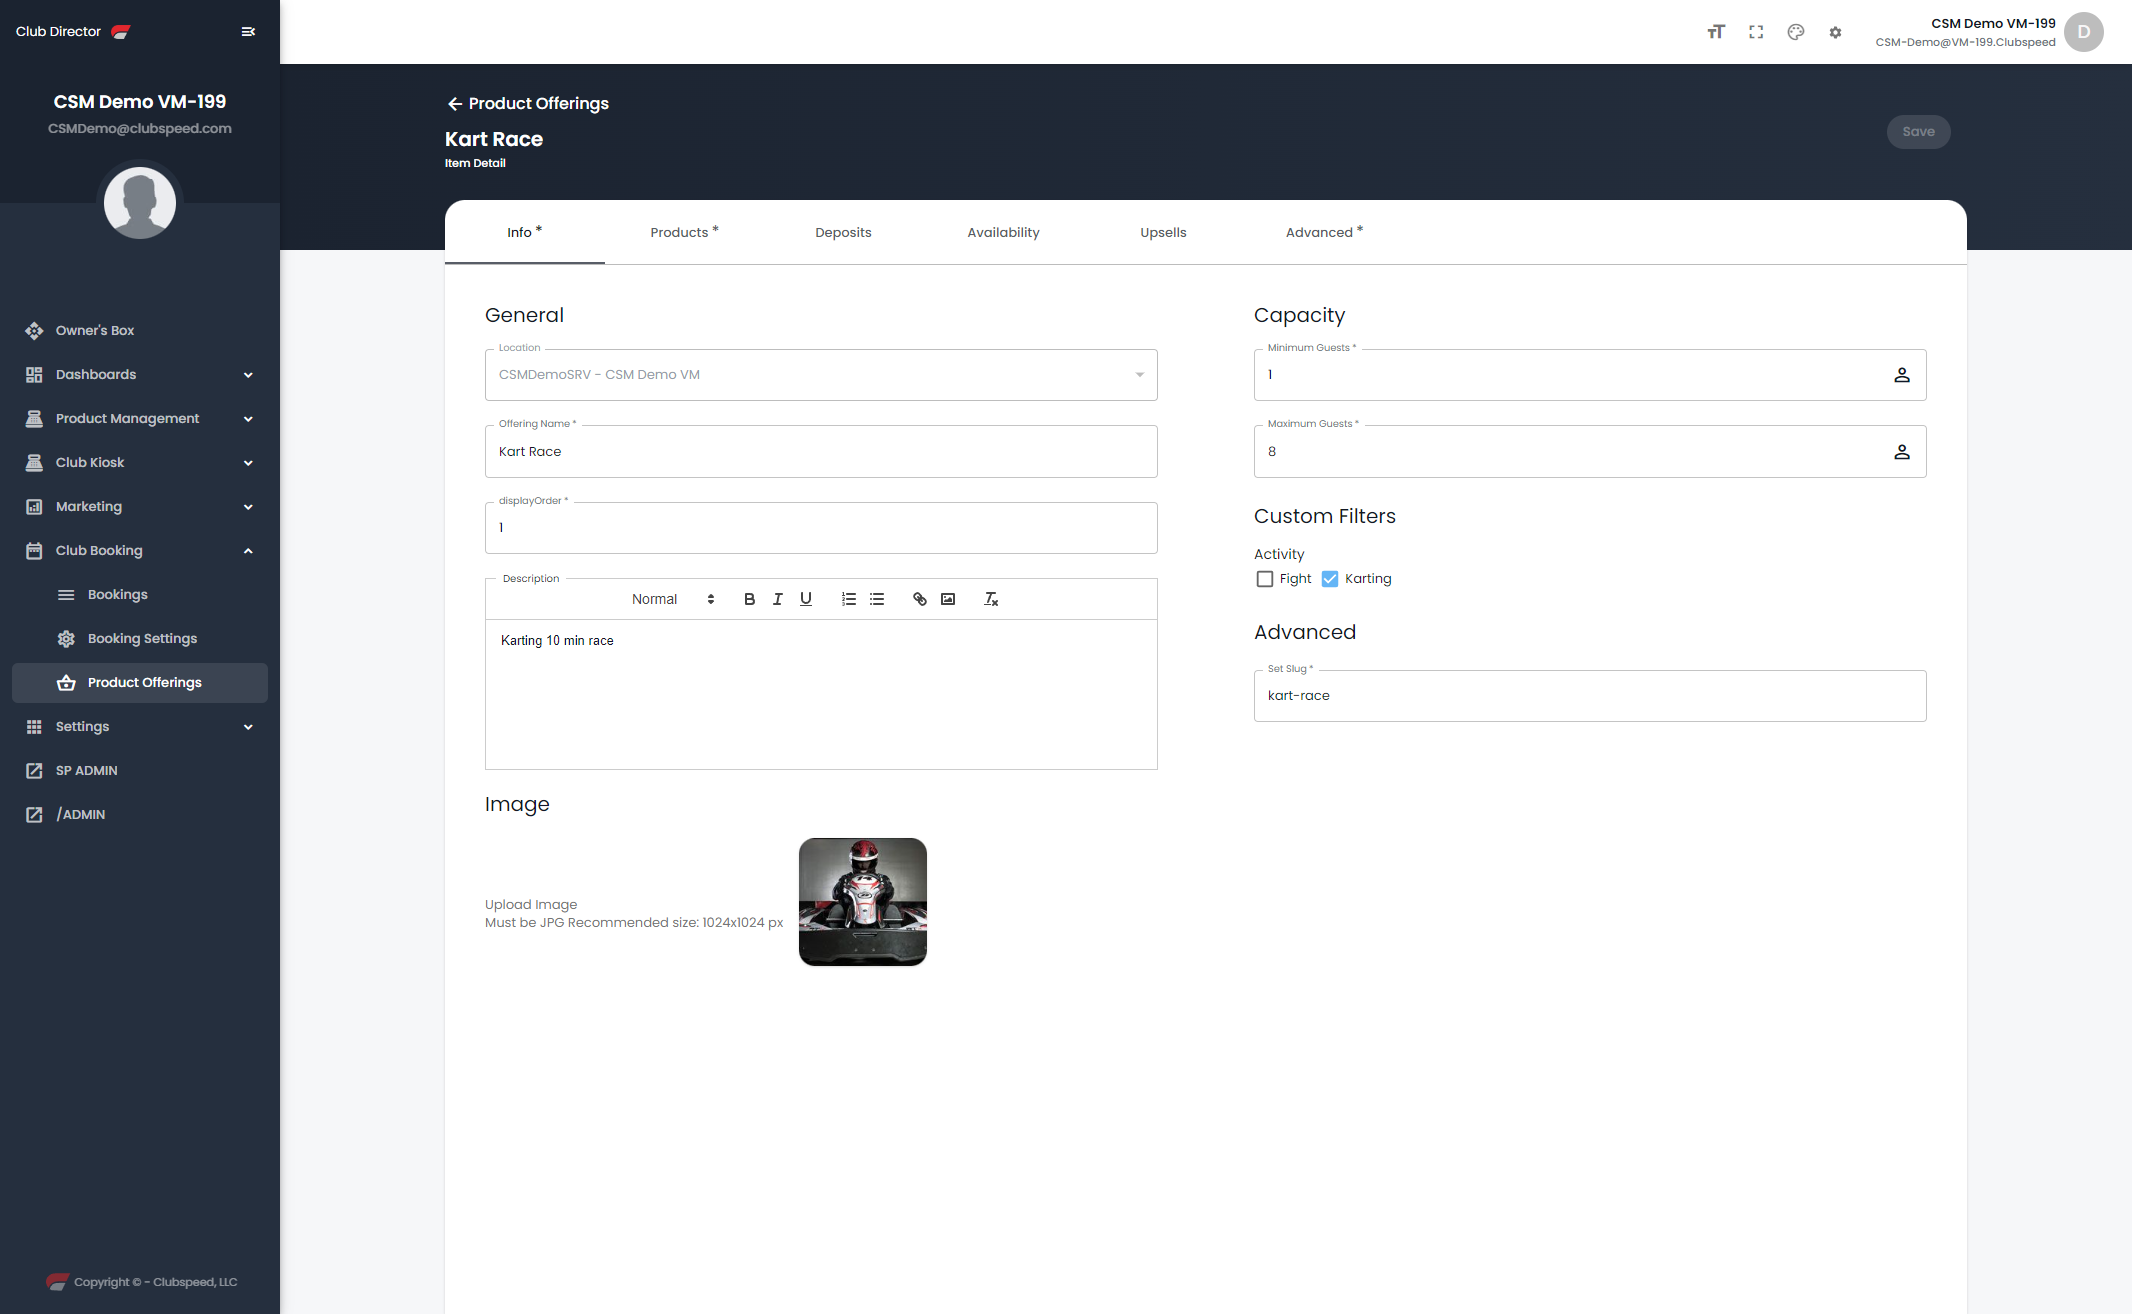Expand the Settings sidebar section
The image size is (2132, 1314).
140,726
